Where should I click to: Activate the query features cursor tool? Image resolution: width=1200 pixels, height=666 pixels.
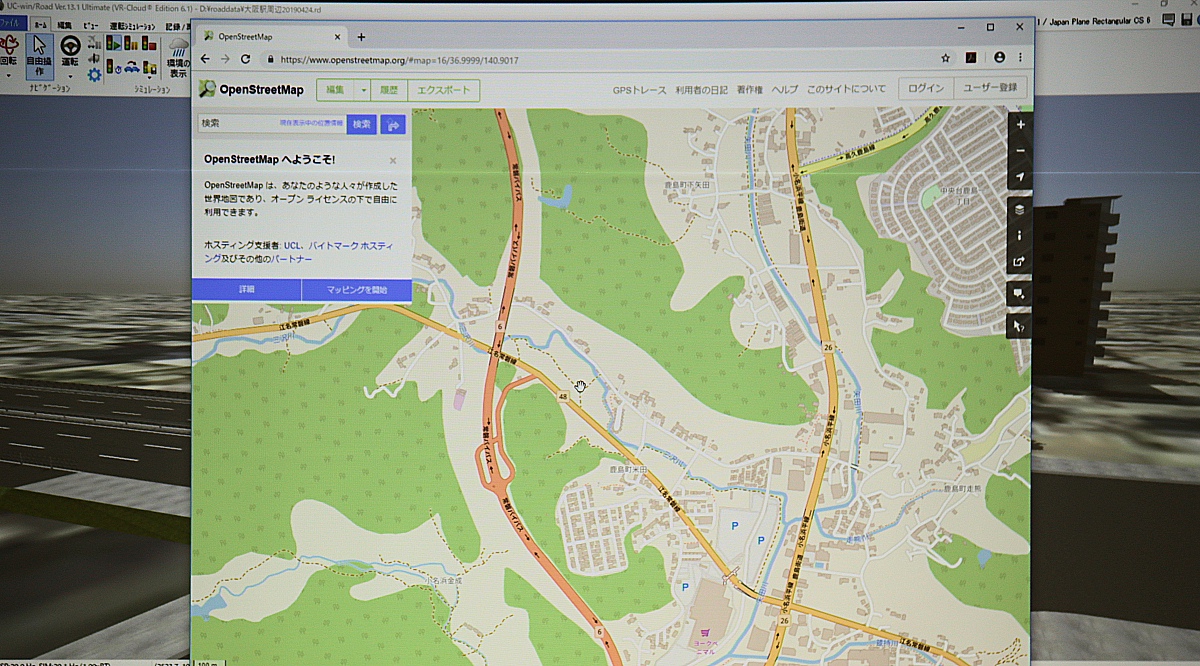tap(1020, 326)
